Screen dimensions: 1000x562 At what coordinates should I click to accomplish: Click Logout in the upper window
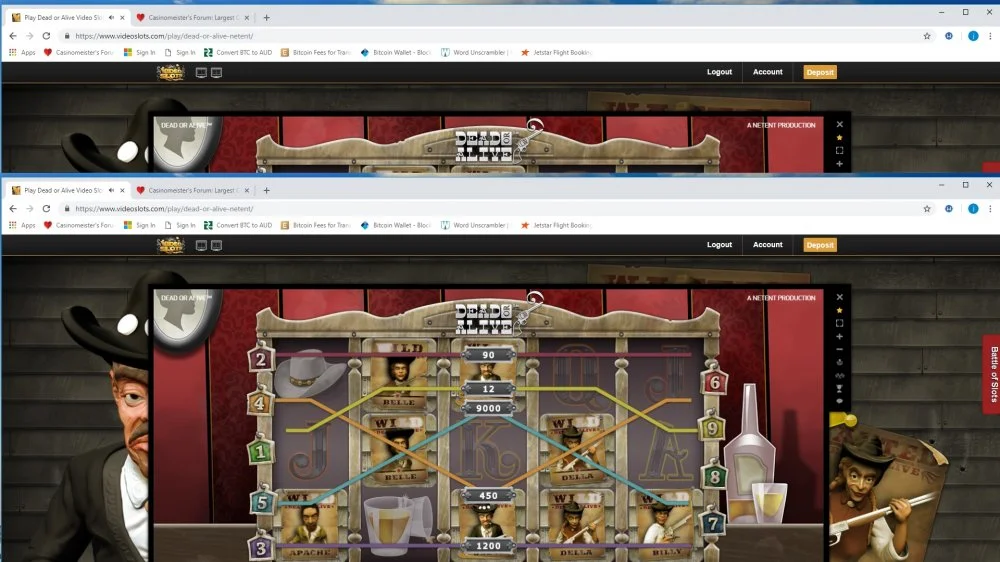click(719, 72)
